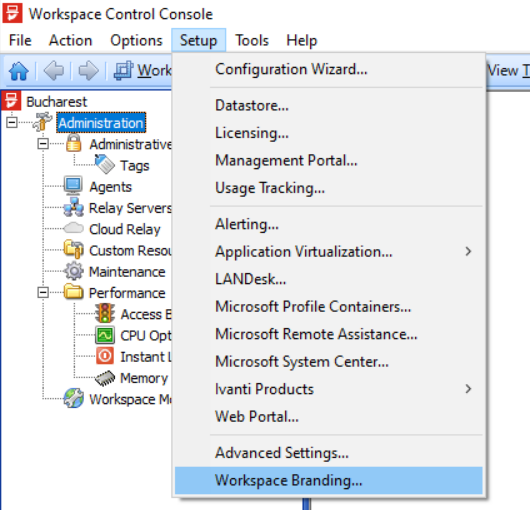Select the Bucharest tree root label
The width and height of the screenshot is (530, 510).
tap(57, 102)
